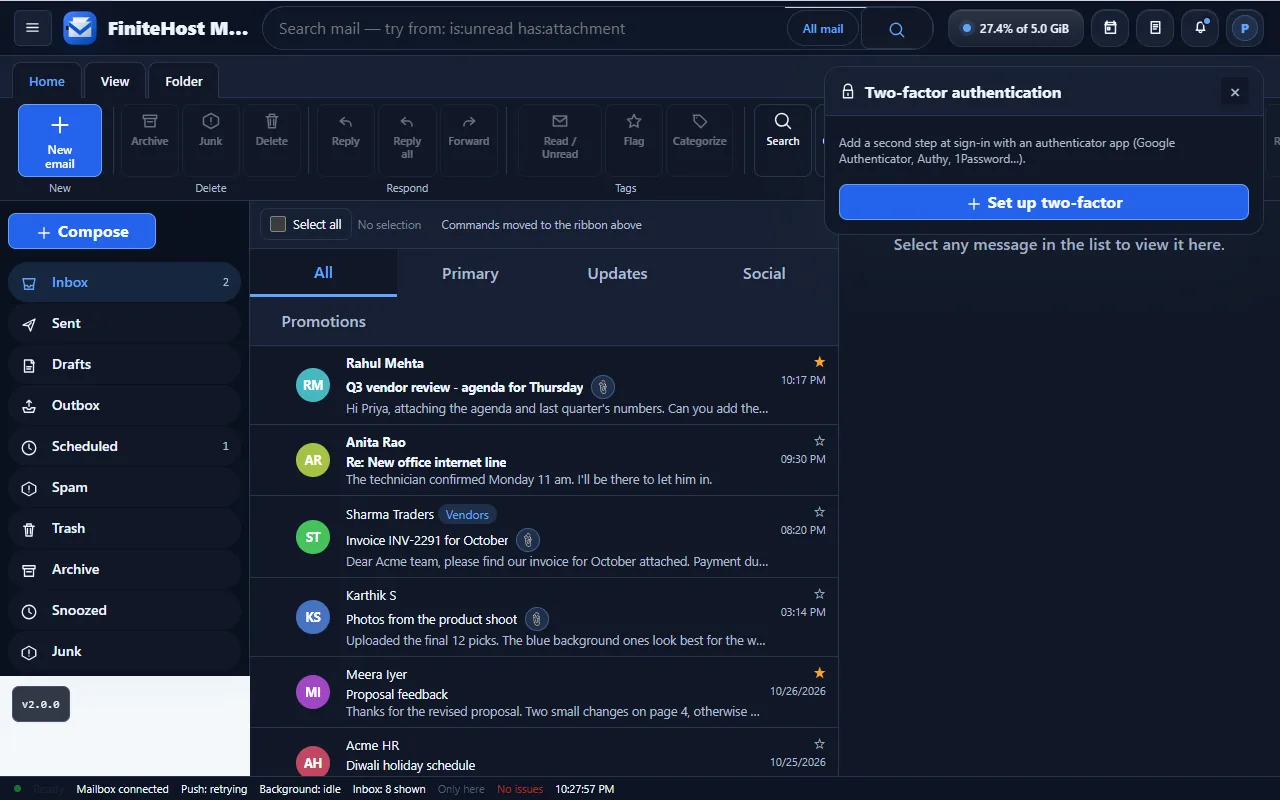Star the Anita Rao message
Image resolution: width=1280 pixels, height=800 pixels.
(x=820, y=441)
